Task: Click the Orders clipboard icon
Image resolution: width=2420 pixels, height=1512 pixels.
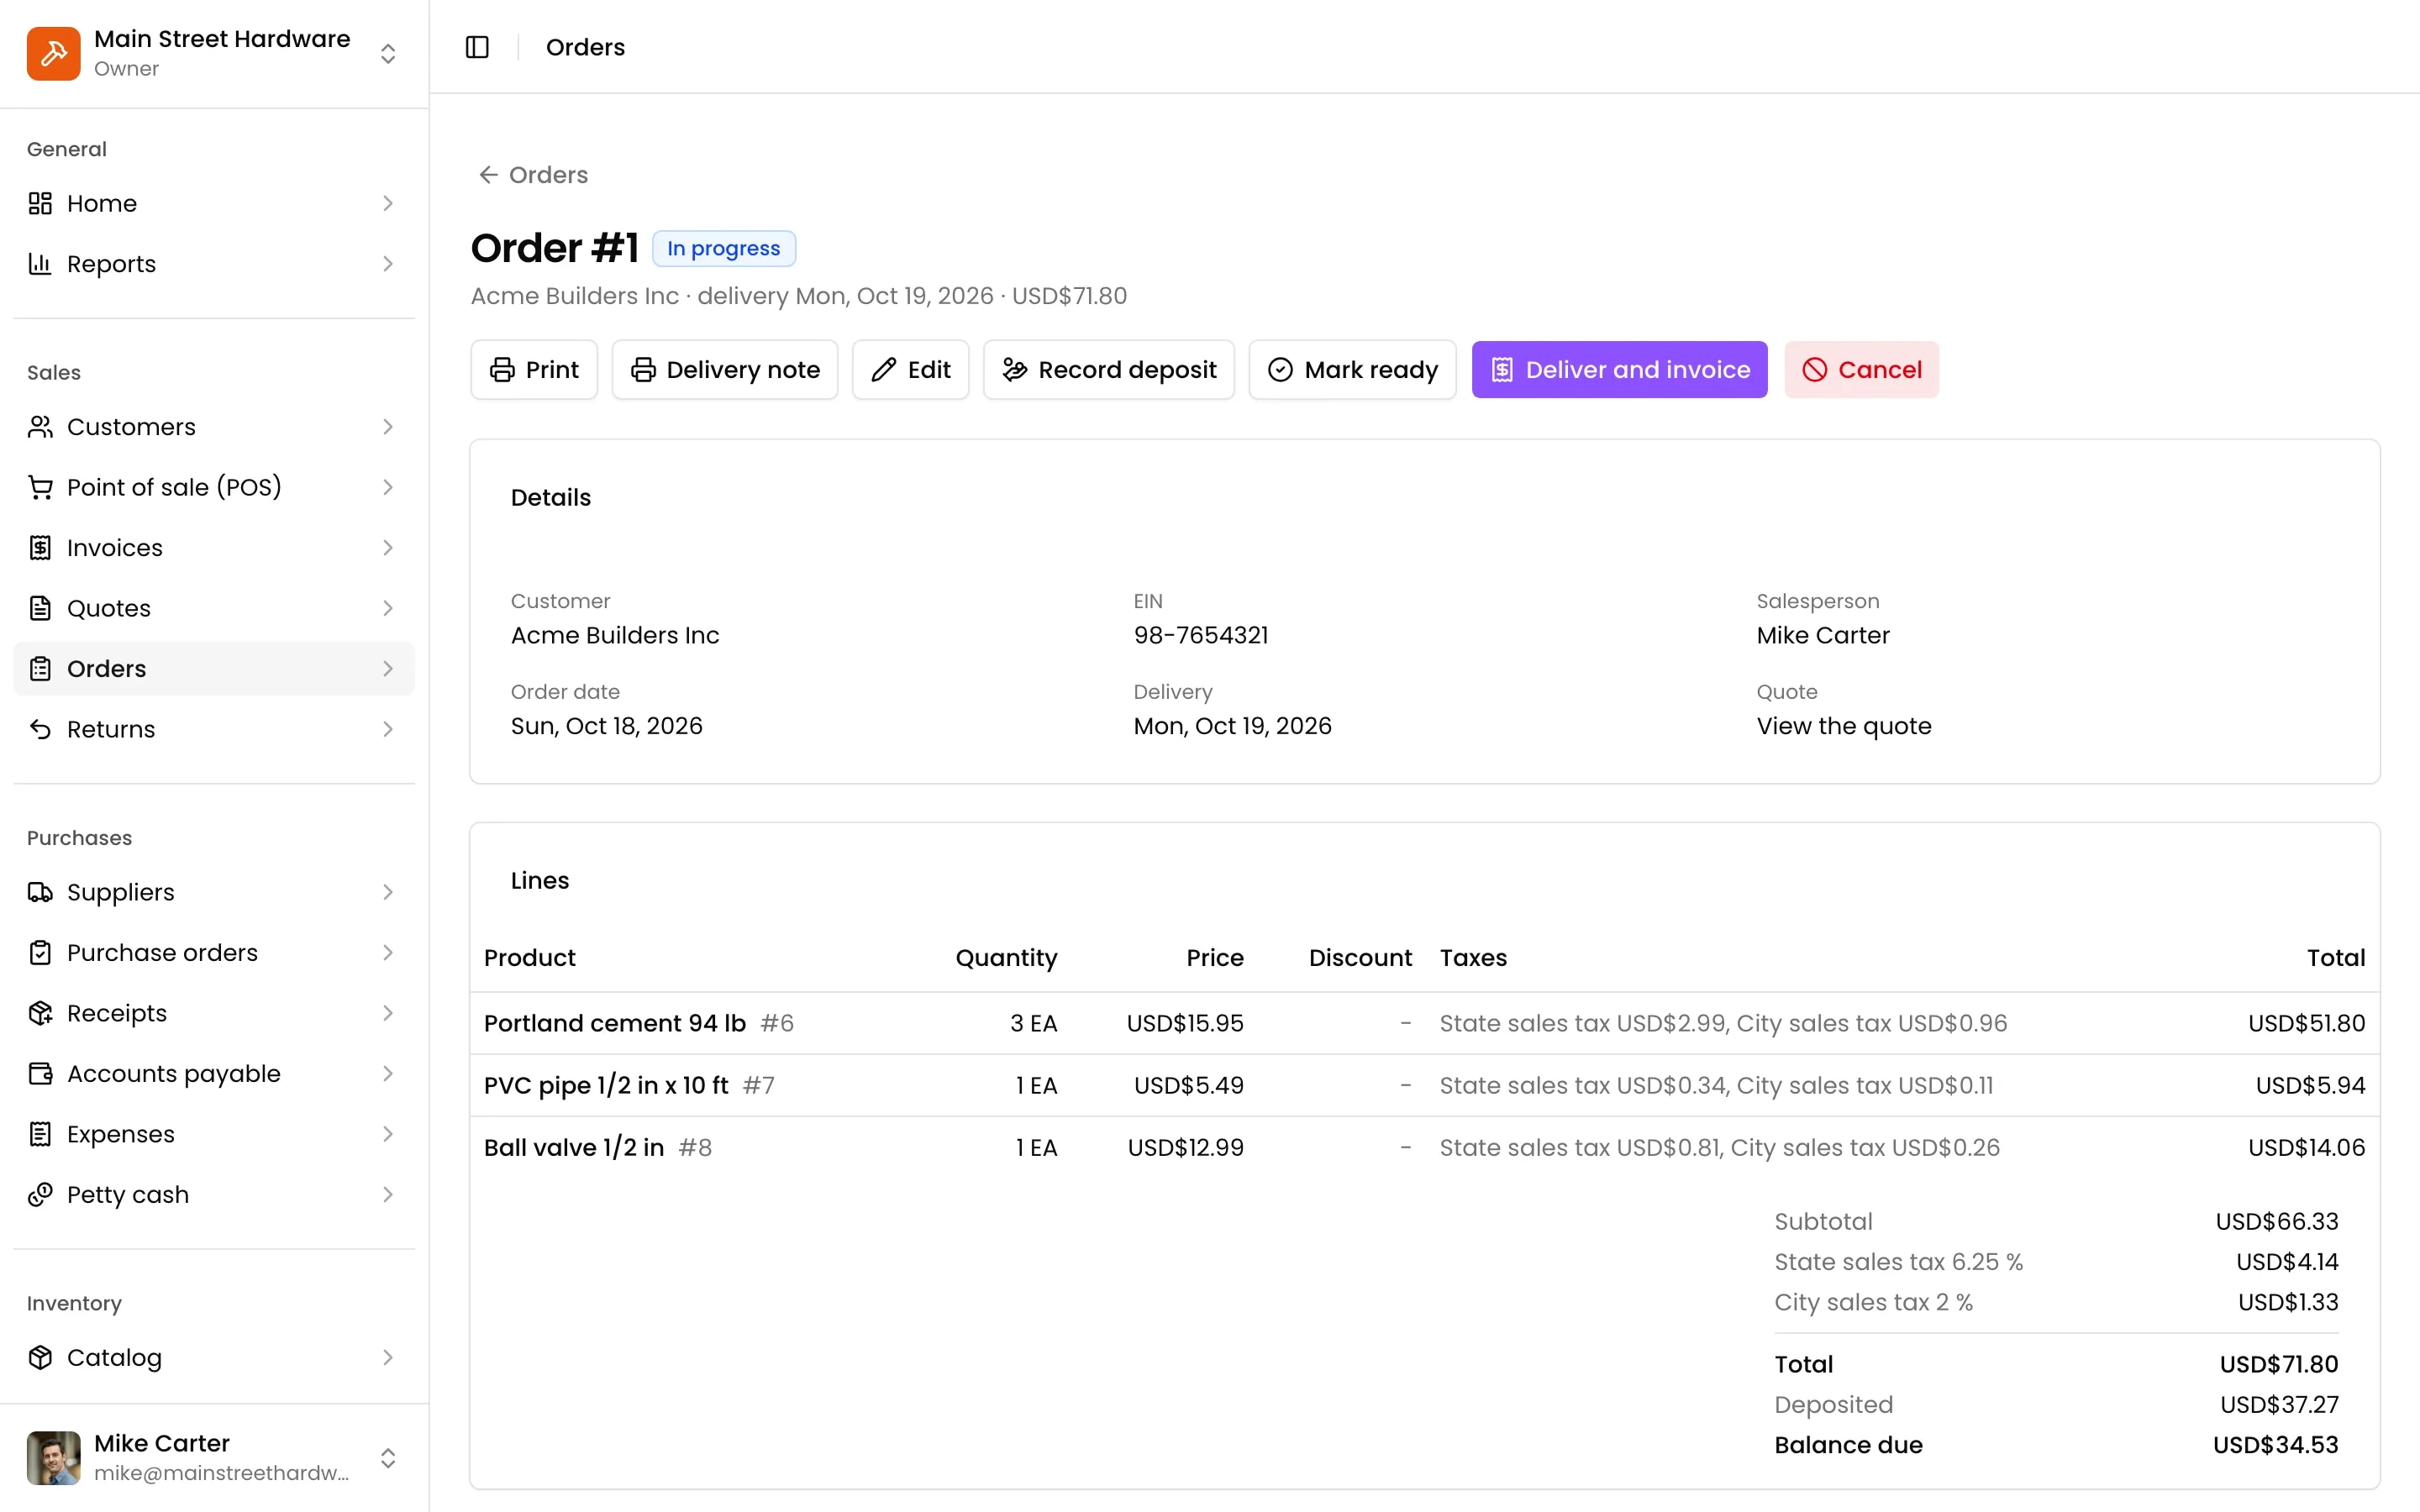Action: (40, 669)
